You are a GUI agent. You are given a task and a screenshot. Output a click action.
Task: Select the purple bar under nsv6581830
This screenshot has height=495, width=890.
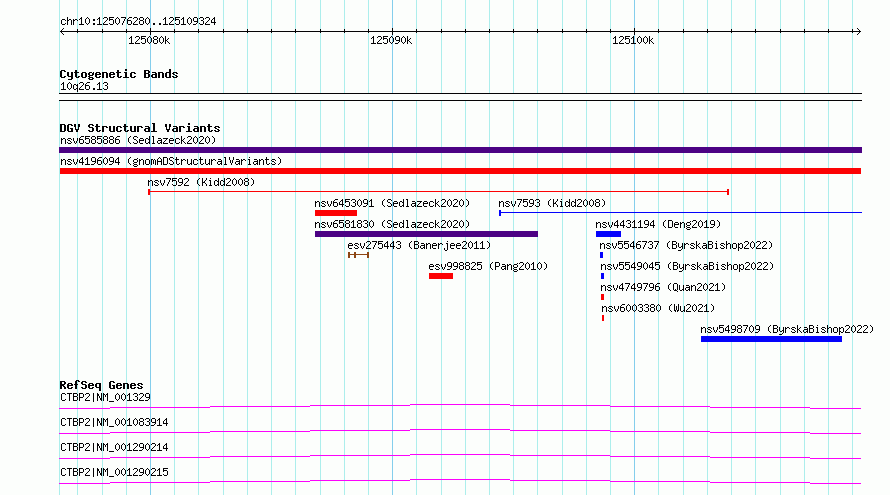[x=426, y=234]
